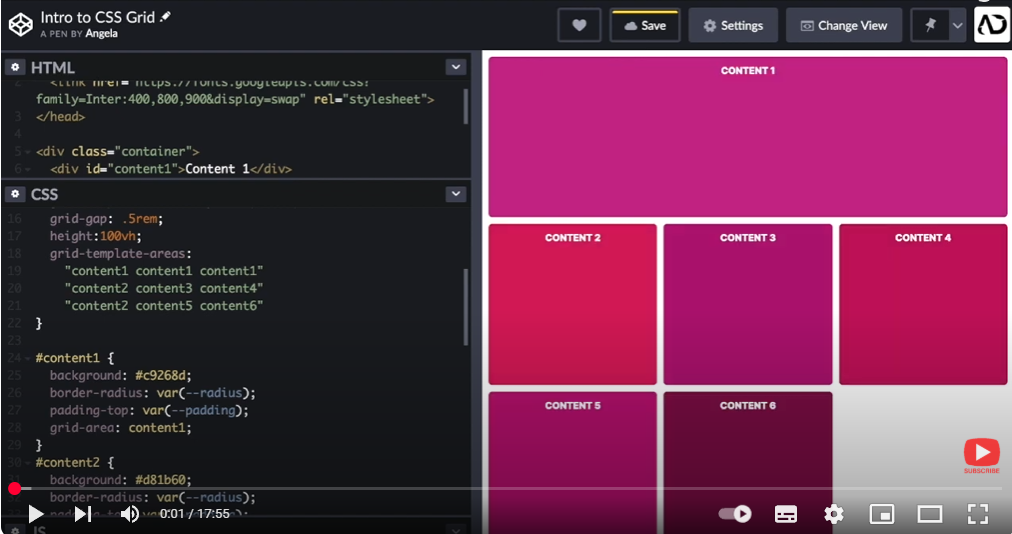Click '<div class="container">' HTML line
Viewport: 1012px width, 534px height.
(117, 151)
